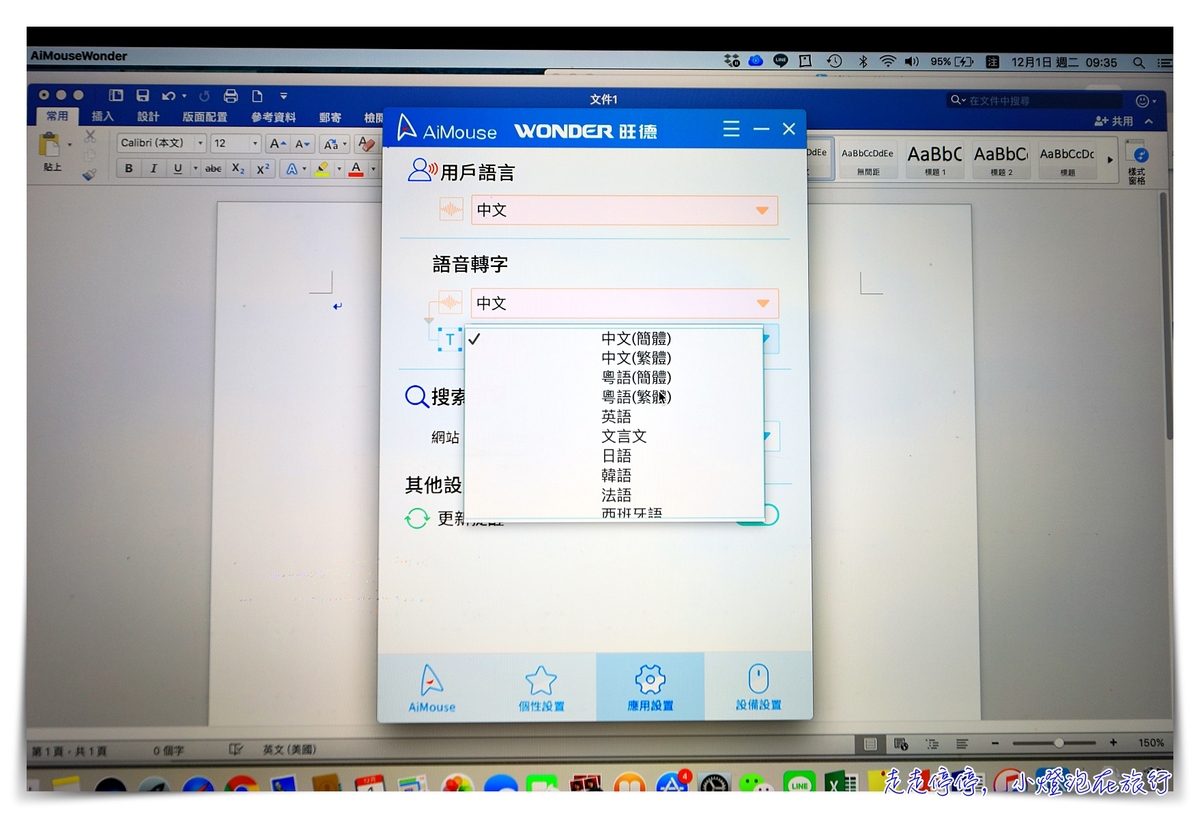Pick 英語 from the language list
1200x818 pixels.
pos(616,416)
